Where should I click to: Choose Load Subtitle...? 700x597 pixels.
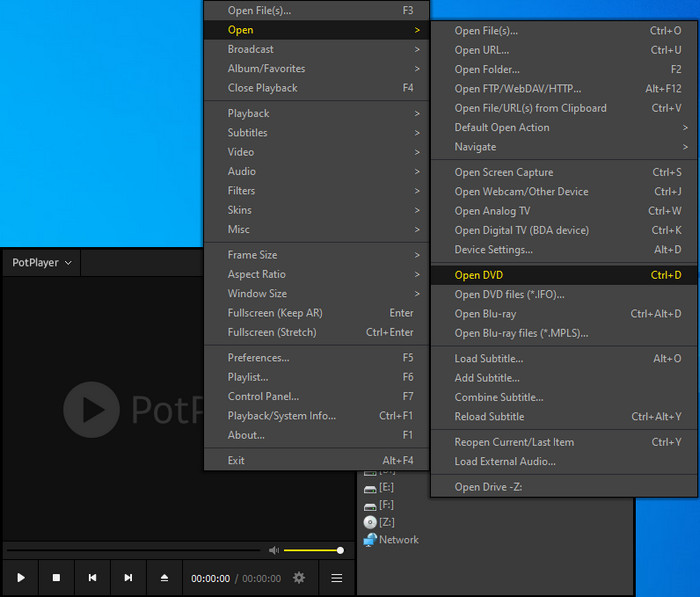564,359
